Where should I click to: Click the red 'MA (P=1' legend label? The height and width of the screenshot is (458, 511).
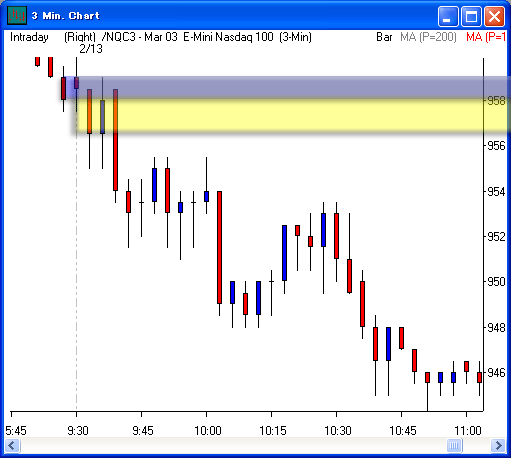pos(486,37)
